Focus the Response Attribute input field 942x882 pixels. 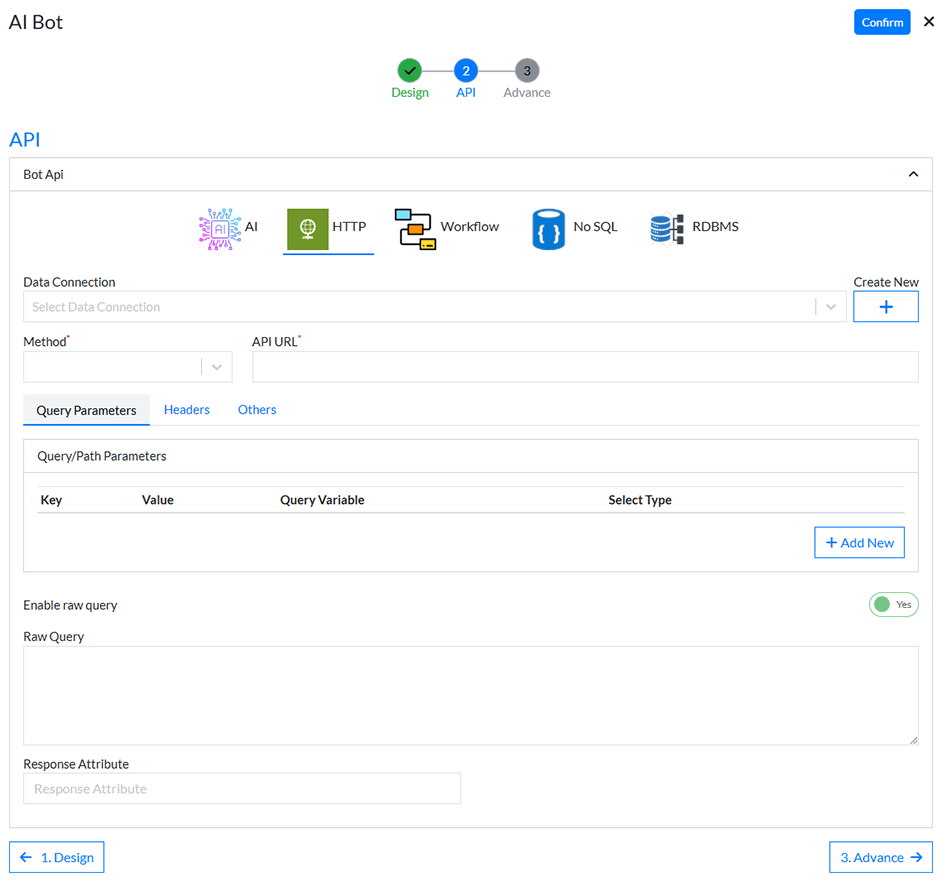[242, 789]
